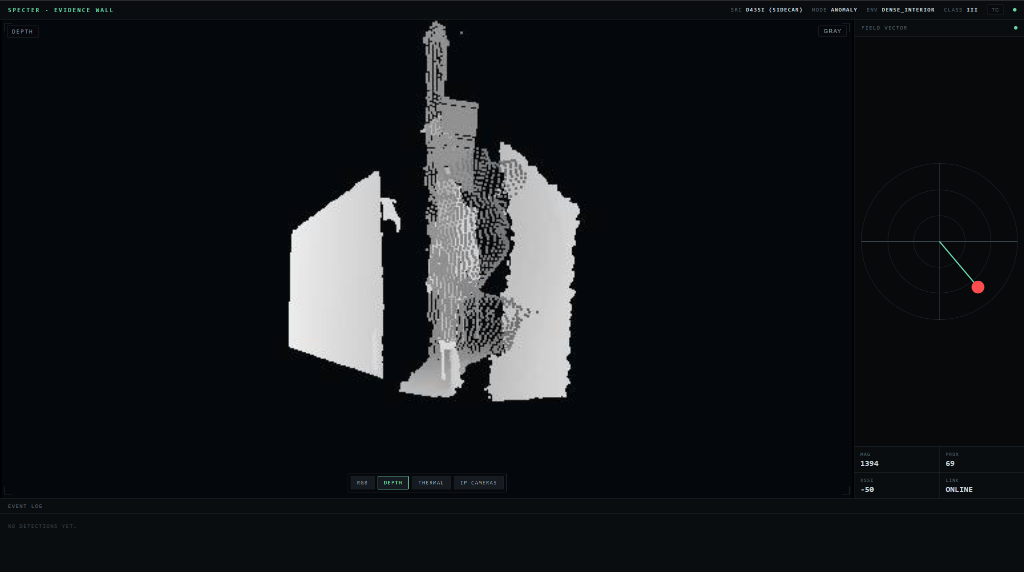Click the ENV value DENSE_INTERIOR
Image resolution: width=1024 pixels, height=572 pixels.
tap(908, 10)
